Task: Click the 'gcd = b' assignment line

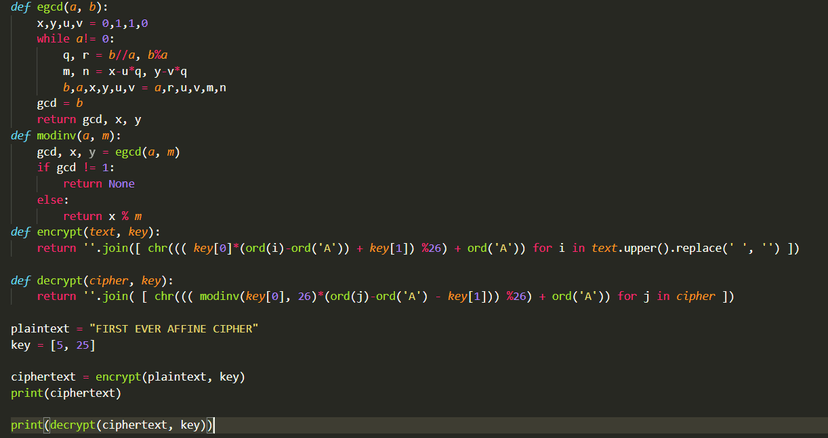Action: (60, 104)
